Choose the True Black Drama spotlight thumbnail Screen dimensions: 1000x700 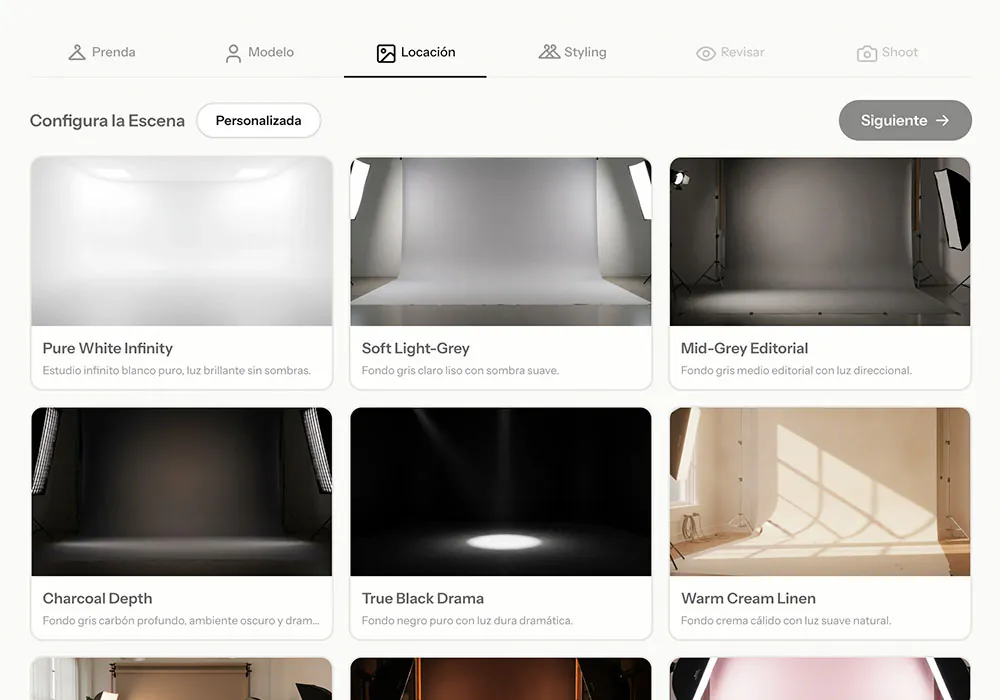[501, 492]
